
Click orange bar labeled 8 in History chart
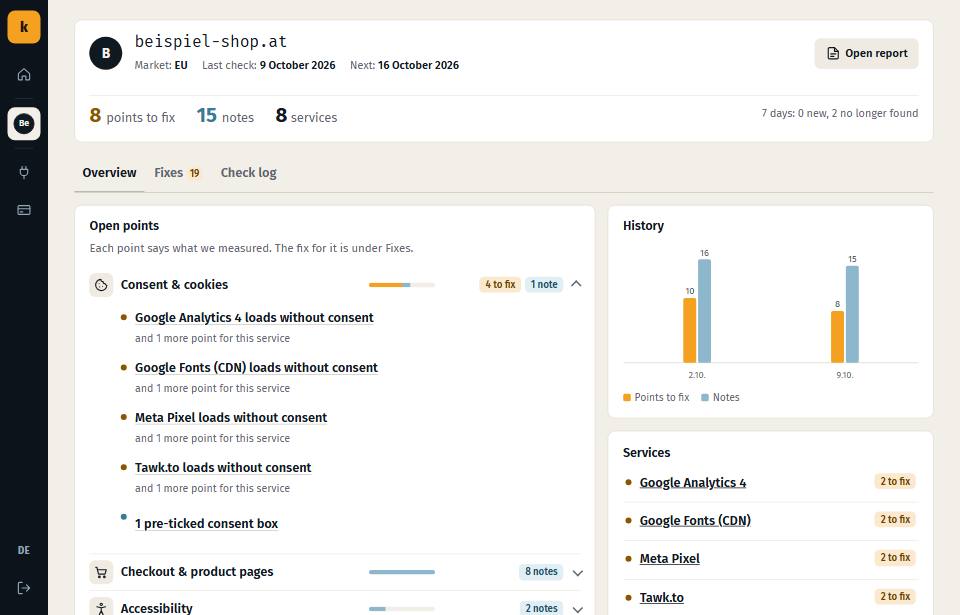(838, 337)
